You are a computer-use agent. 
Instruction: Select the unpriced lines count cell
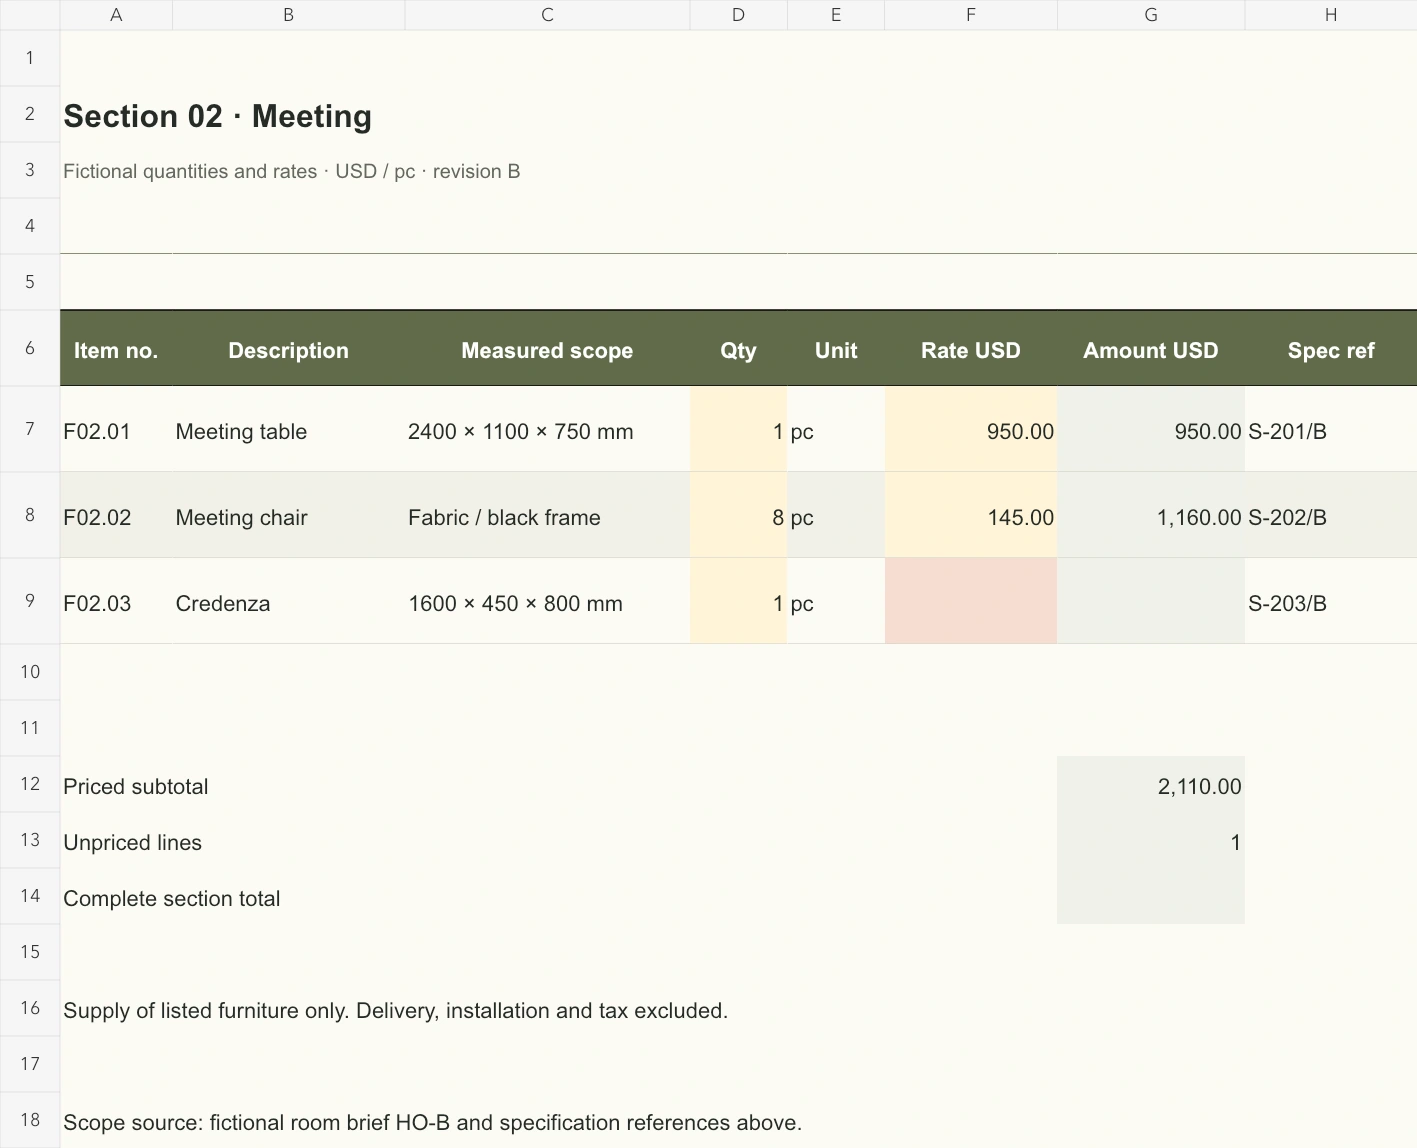(1151, 841)
